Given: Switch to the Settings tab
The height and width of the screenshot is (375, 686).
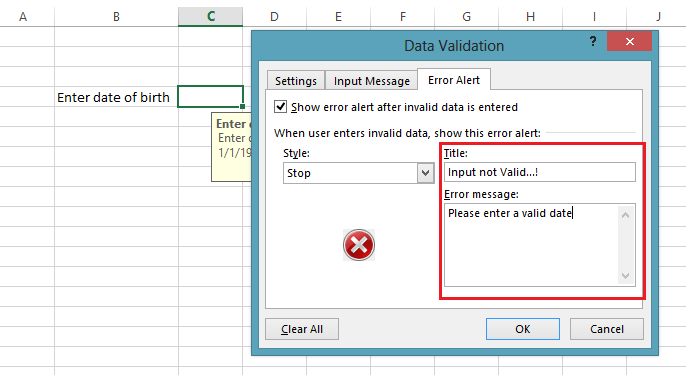Looking at the screenshot, I should (x=296, y=81).
